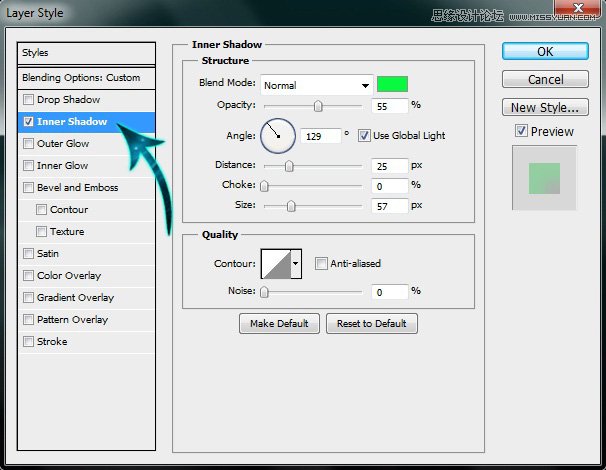The width and height of the screenshot is (606, 470).
Task: Click the Opacity slider handle
Action: [318, 106]
